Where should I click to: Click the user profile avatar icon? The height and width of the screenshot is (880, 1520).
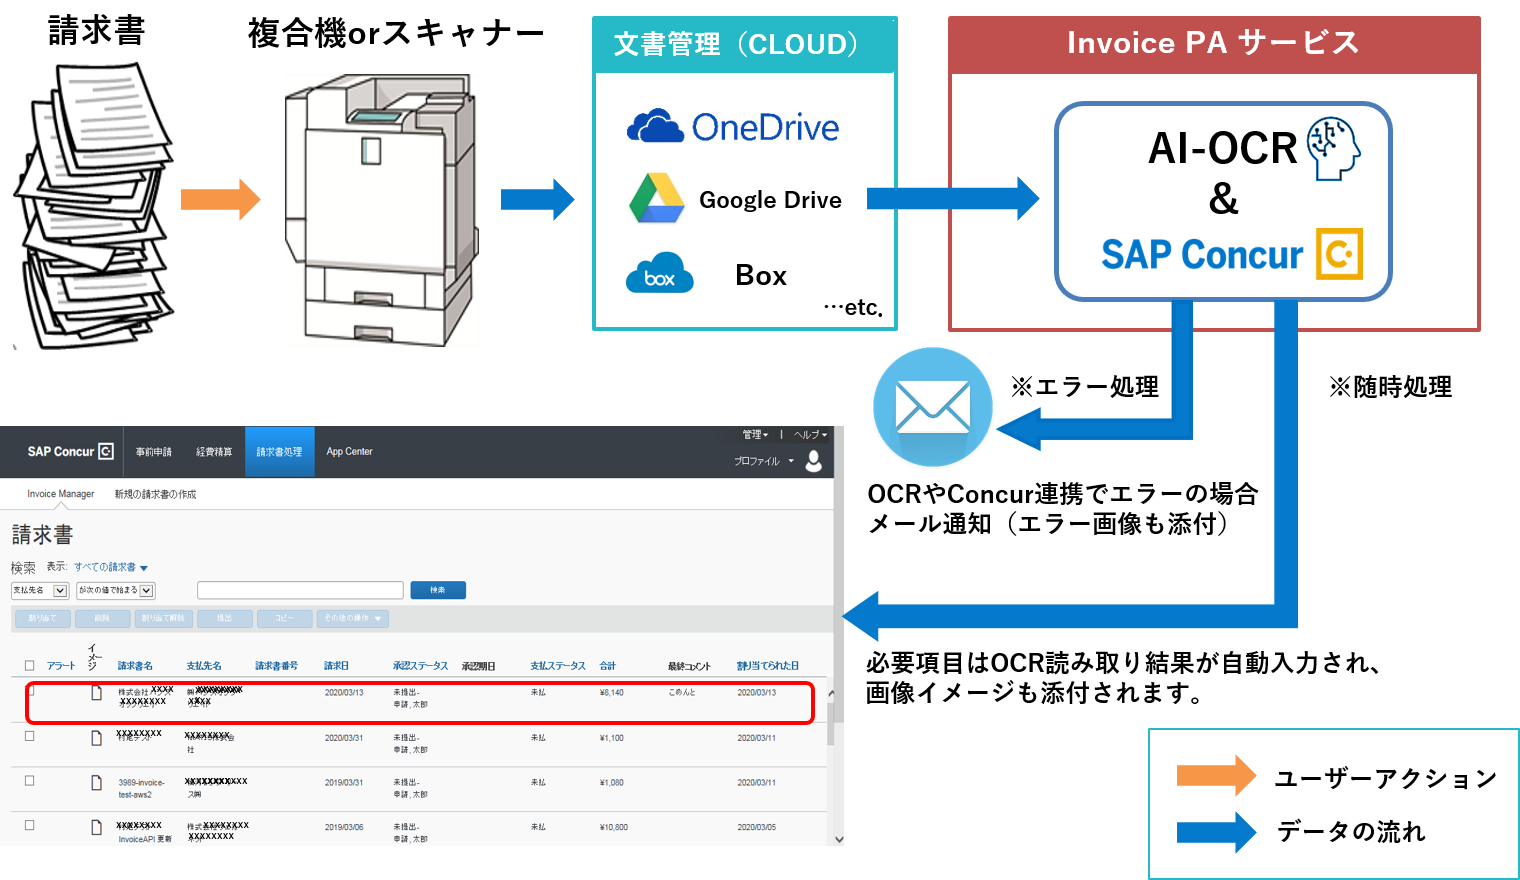click(814, 461)
